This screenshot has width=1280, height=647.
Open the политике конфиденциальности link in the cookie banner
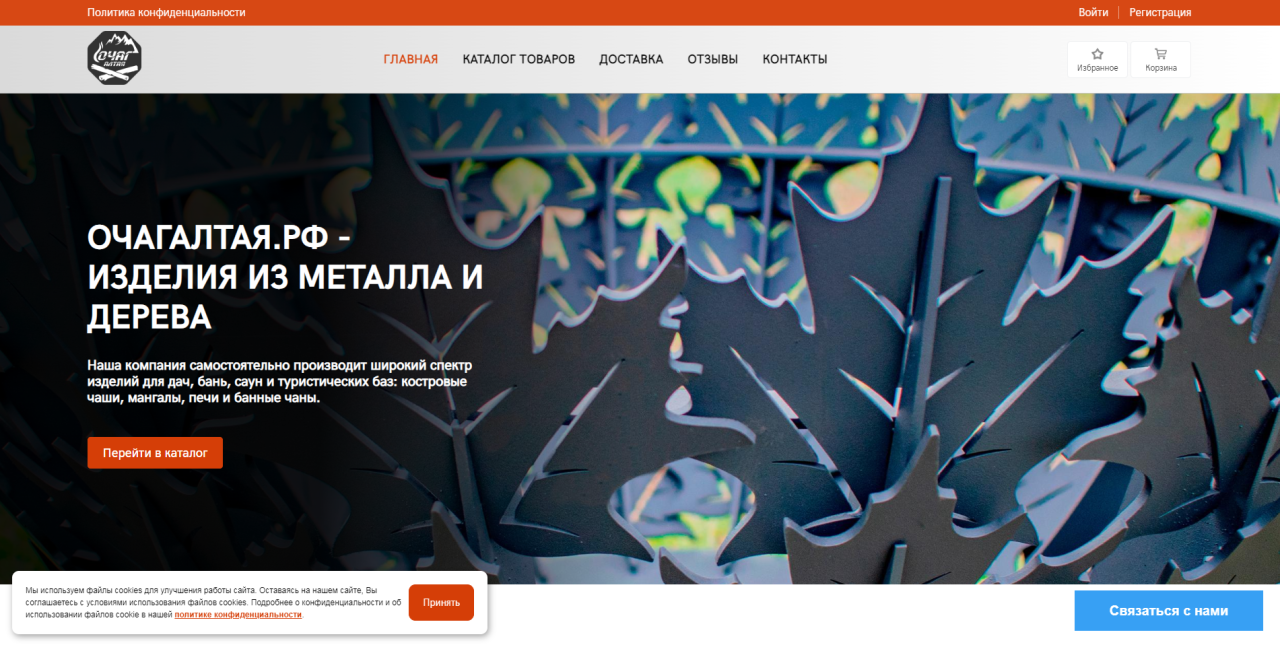pos(238,615)
